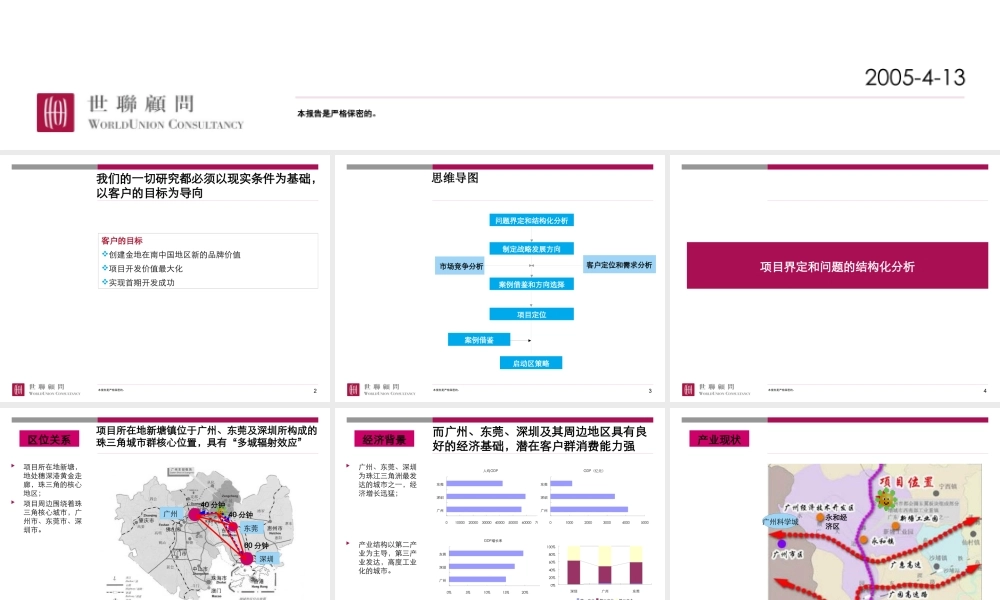The image size is (1000, 600).
Task: Click the 客户定位和需求分析 flowchart box
Action: point(619,265)
